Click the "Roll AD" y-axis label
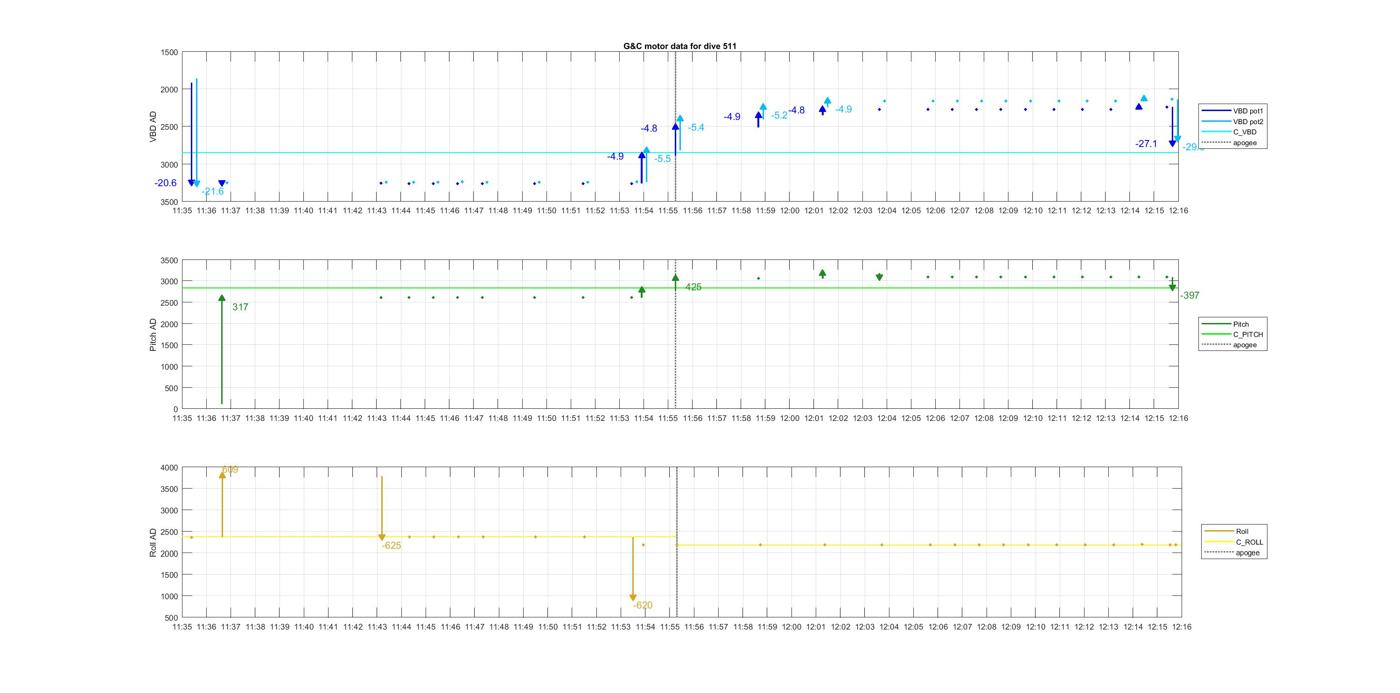Image resolution: width=1400 pixels, height=693 pixels. pos(154,541)
